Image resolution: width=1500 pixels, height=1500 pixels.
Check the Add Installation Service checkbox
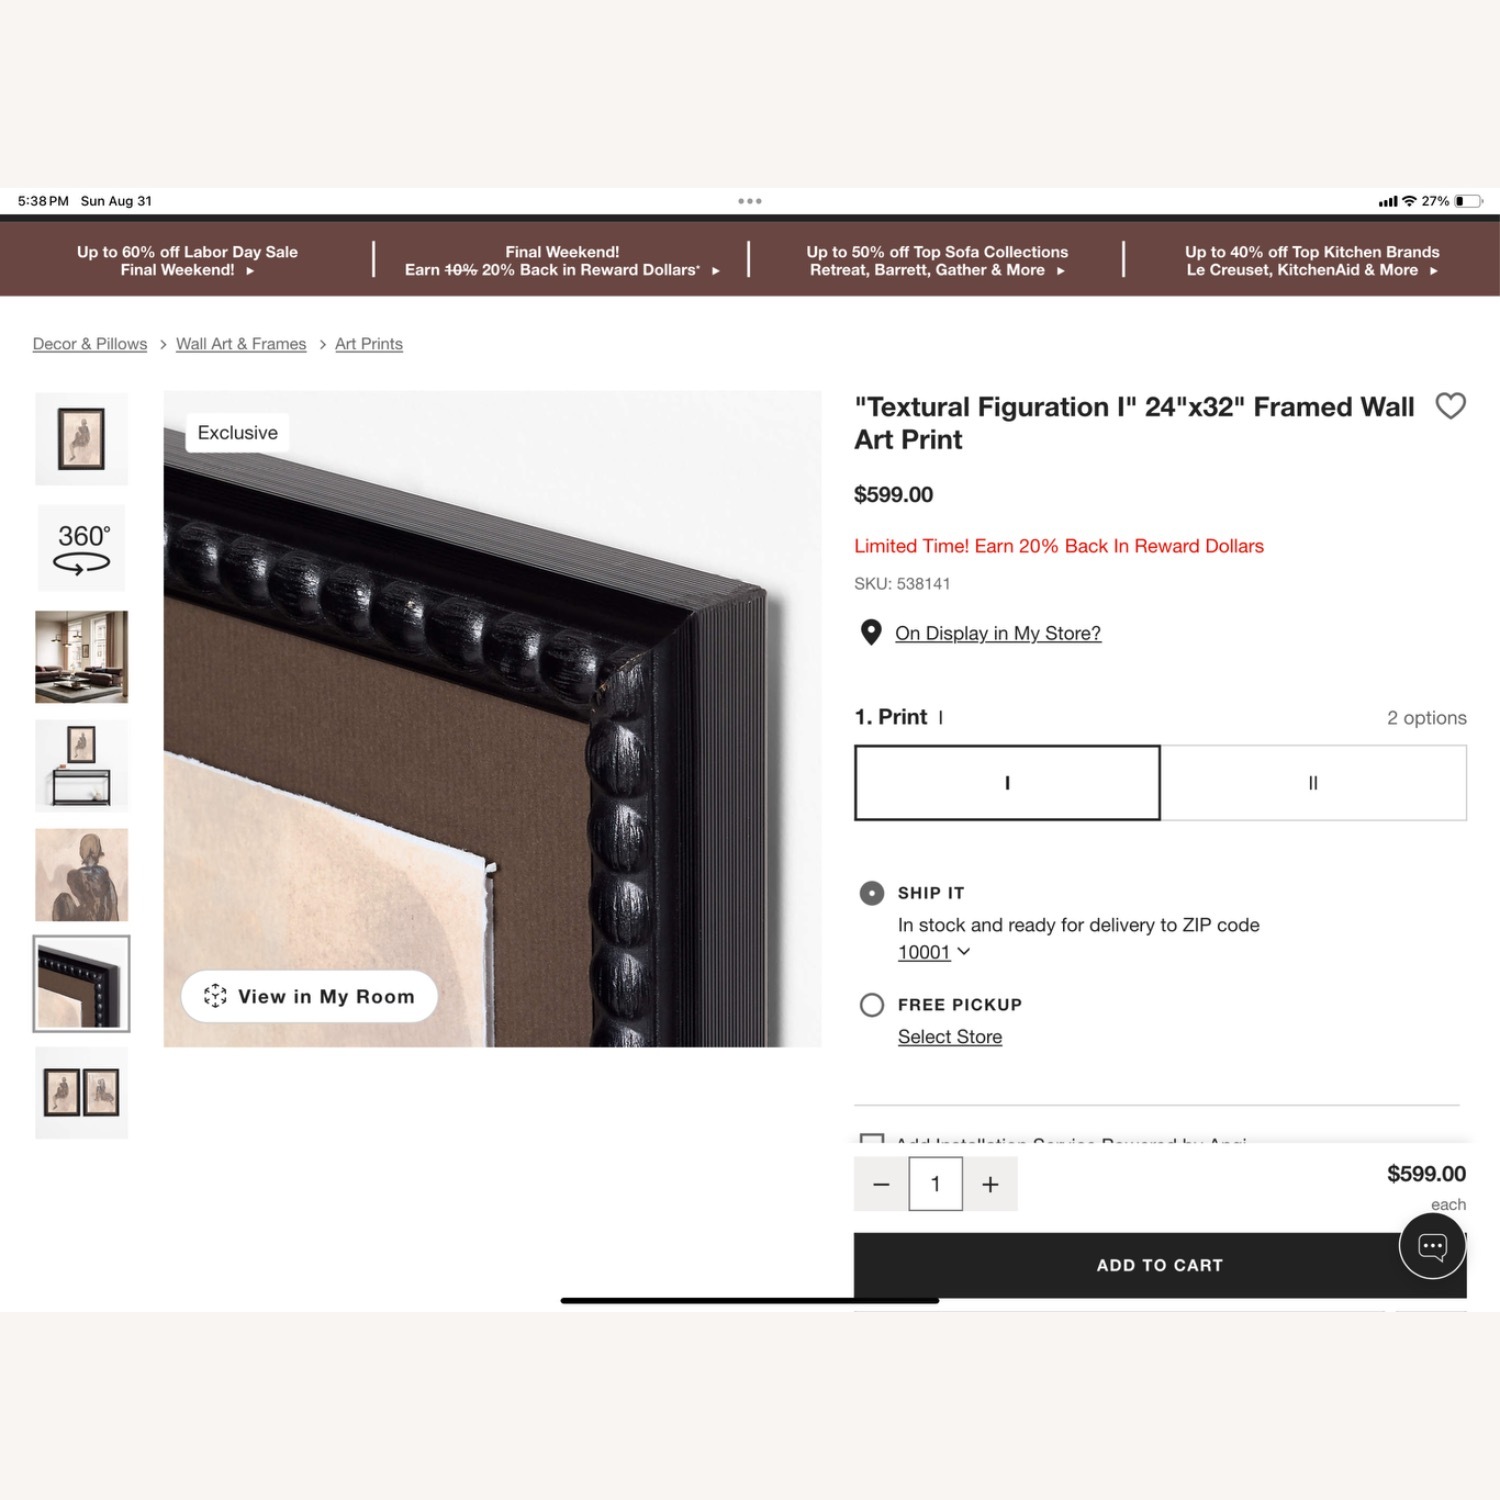coord(872,1139)
